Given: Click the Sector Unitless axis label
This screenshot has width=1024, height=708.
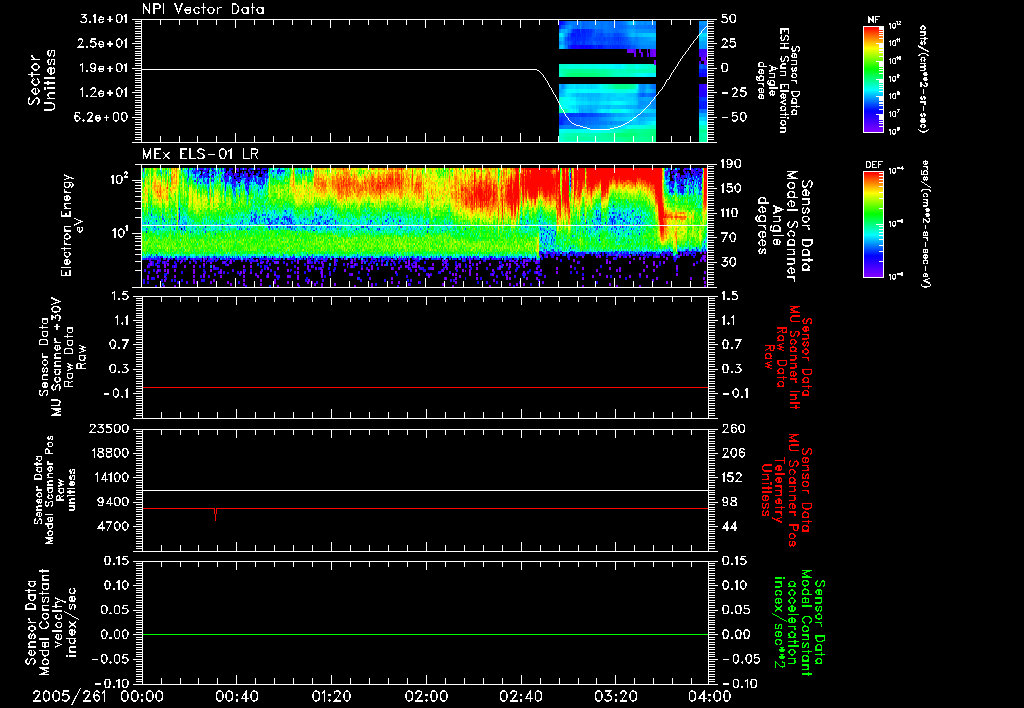Looking at the screenshot, I should pos(40,80).
